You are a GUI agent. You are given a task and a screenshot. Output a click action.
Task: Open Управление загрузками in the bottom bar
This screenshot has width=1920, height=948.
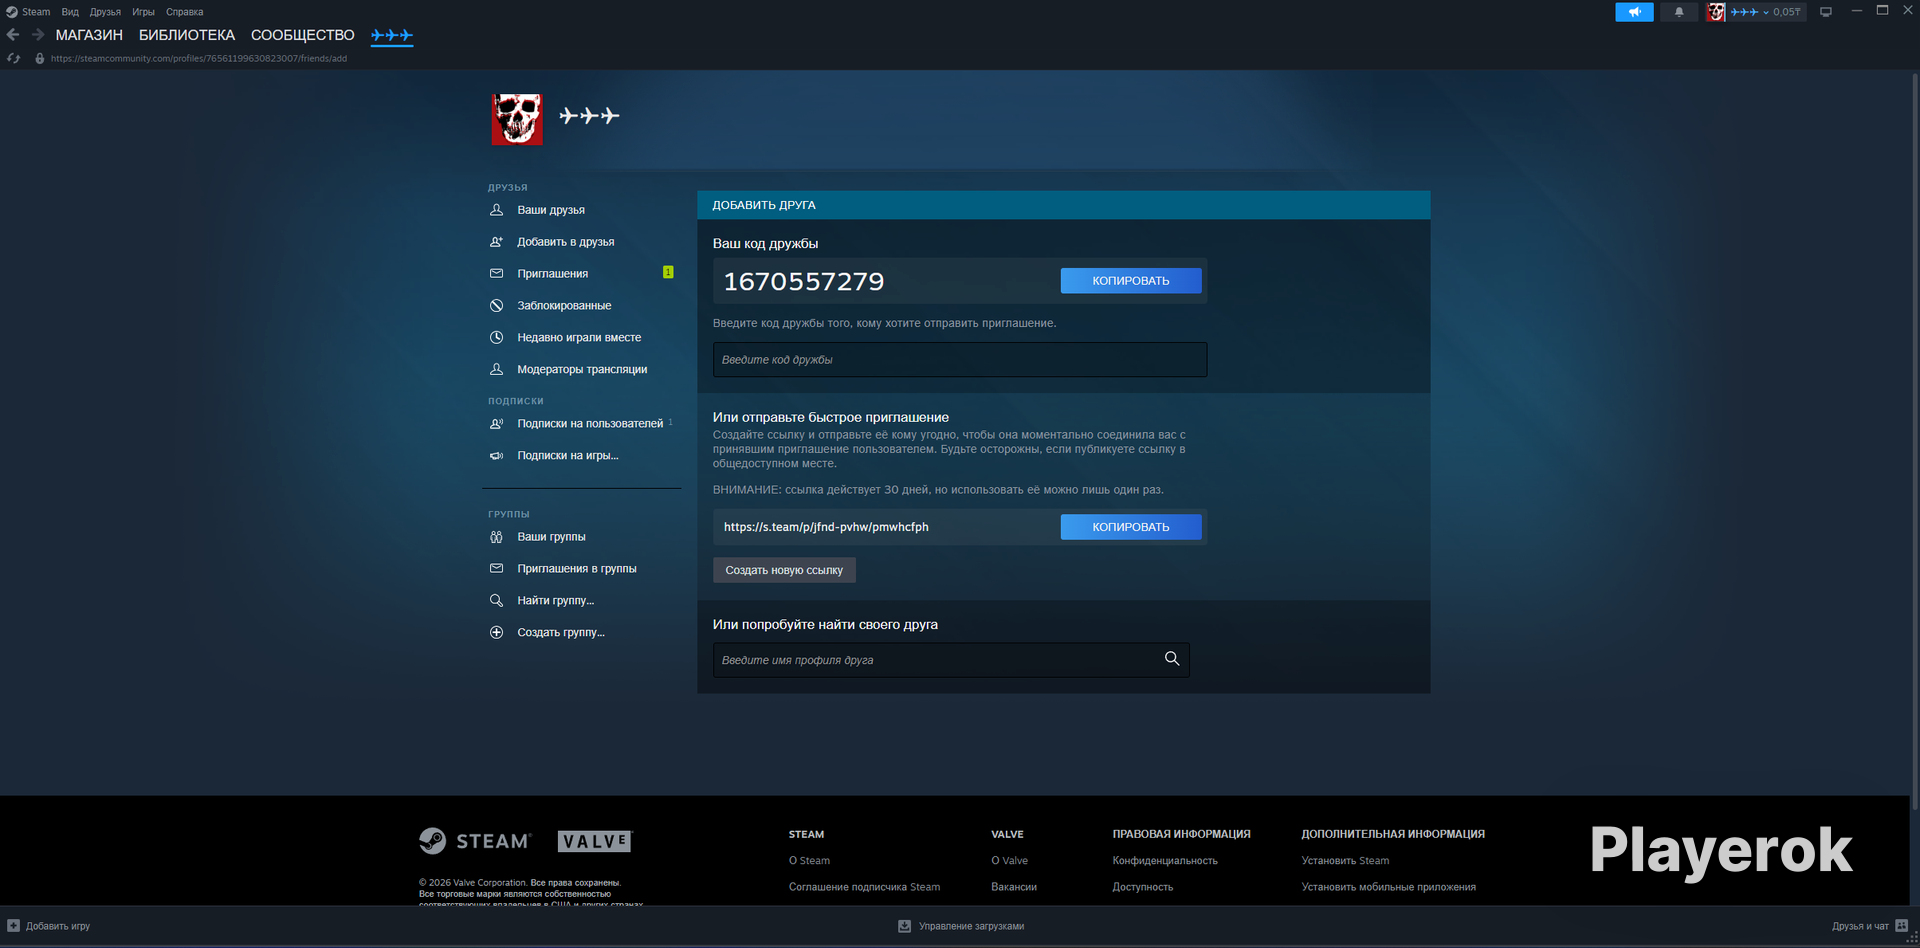[961, 926]
